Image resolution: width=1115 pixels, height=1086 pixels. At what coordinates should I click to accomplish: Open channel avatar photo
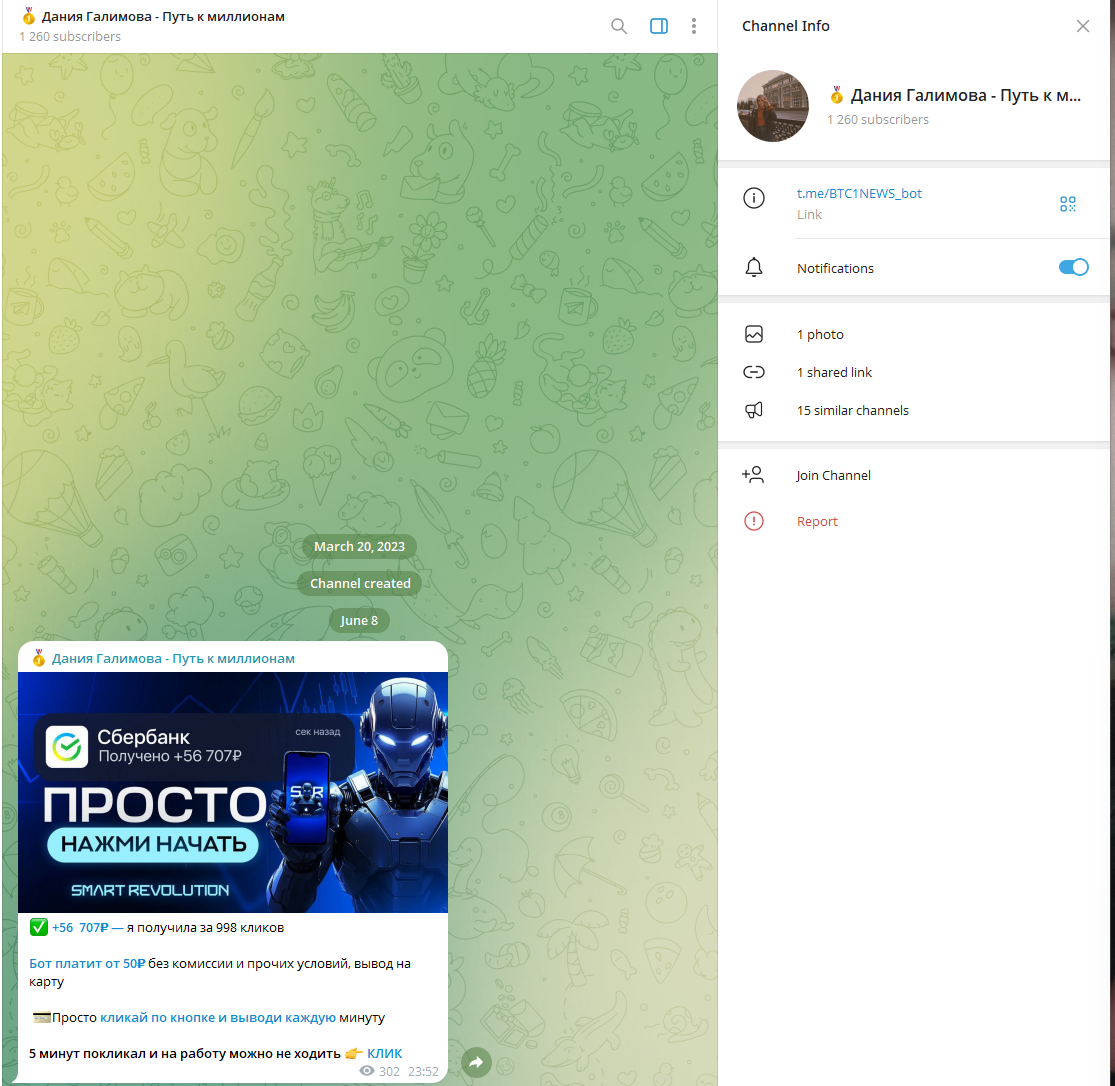(772, 106)
